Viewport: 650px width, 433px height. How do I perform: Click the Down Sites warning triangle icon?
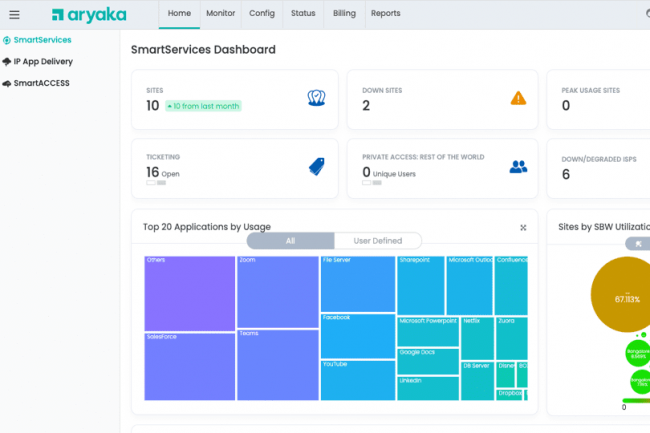518,98
